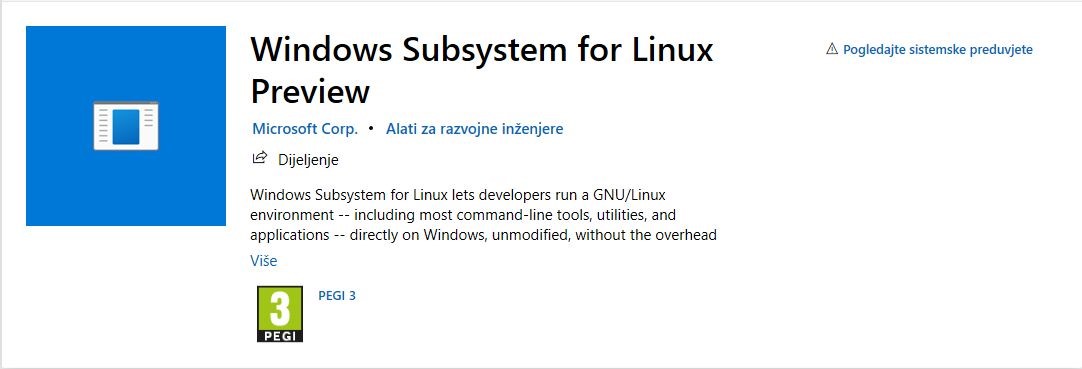Image resolution: width=1082 pixels, height=369 pixels.
Task: Select the Dijeljenje share label
Action: 308,160
